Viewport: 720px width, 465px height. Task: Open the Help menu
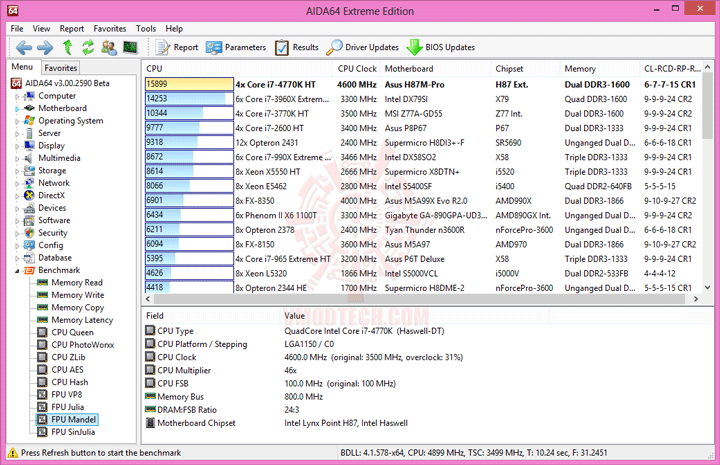click(174, 28)
